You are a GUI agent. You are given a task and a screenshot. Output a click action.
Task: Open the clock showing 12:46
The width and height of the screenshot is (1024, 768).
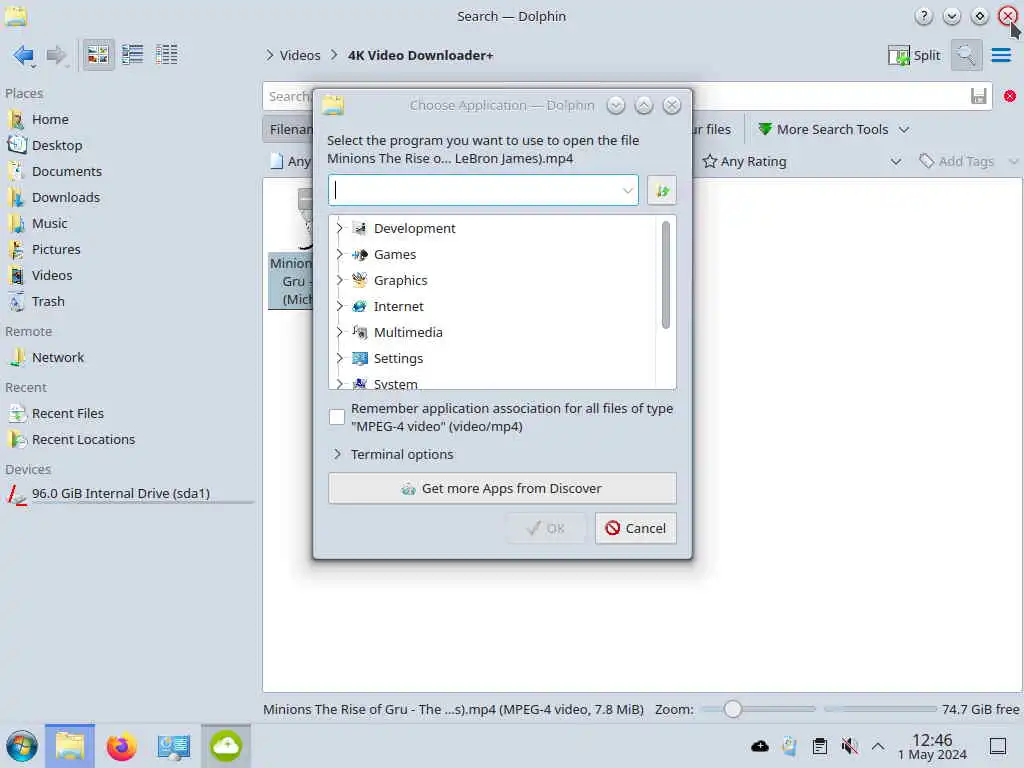coord(932,746)
